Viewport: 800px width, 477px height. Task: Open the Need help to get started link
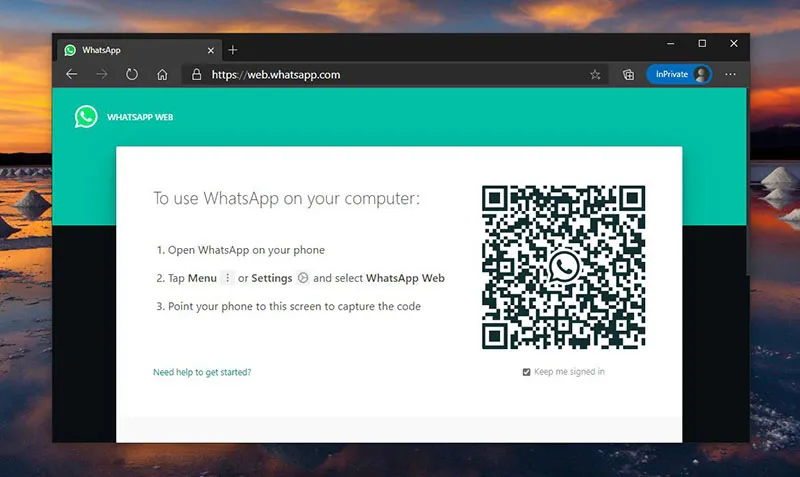[x=202, y=372]
